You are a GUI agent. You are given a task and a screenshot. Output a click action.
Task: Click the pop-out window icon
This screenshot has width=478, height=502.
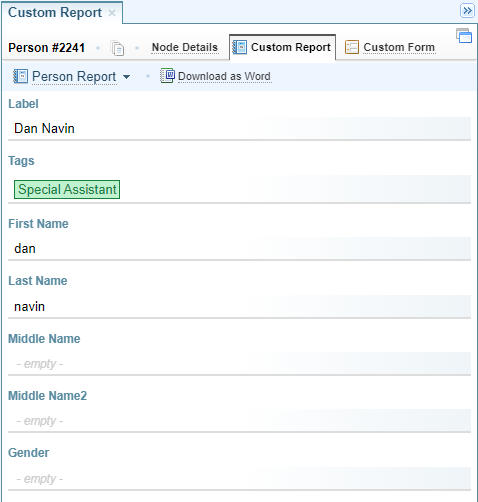pos(464,36)
